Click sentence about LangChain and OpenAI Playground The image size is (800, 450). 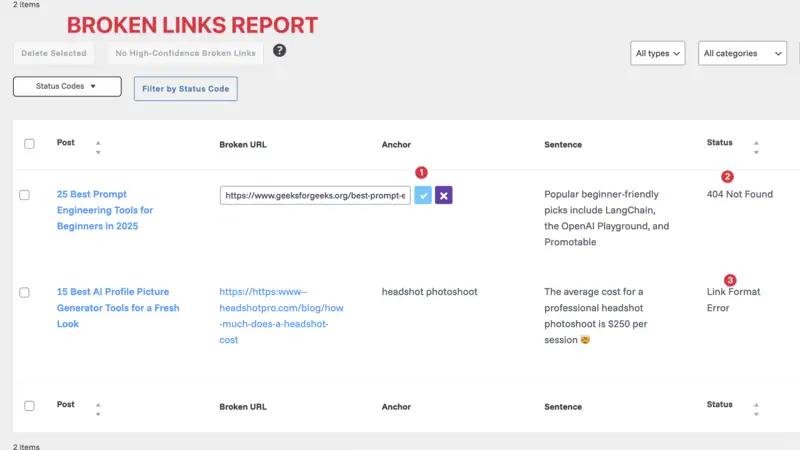pyautogui.click(x=606, y=218)
